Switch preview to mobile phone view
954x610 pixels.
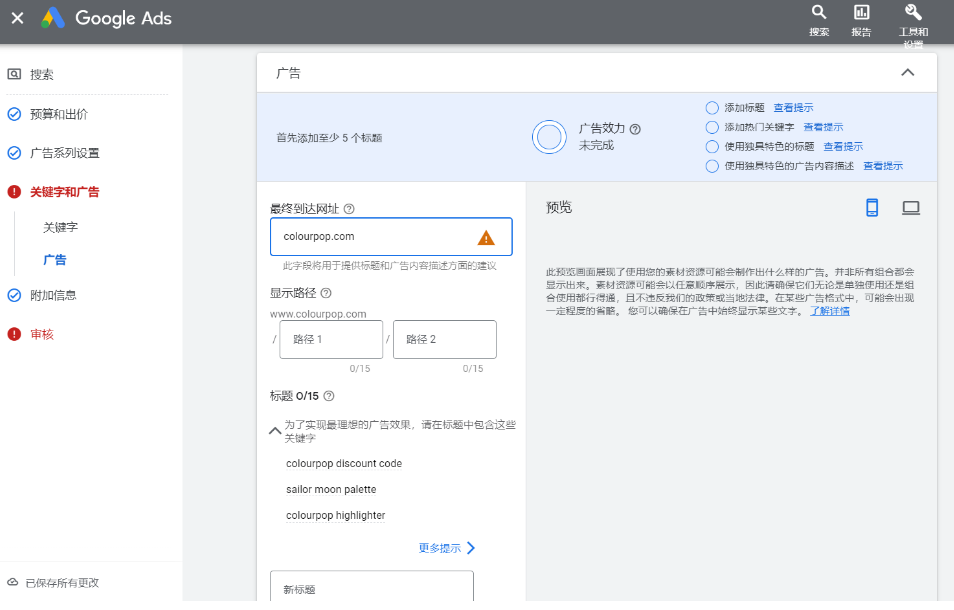click(x=872, y=207)
